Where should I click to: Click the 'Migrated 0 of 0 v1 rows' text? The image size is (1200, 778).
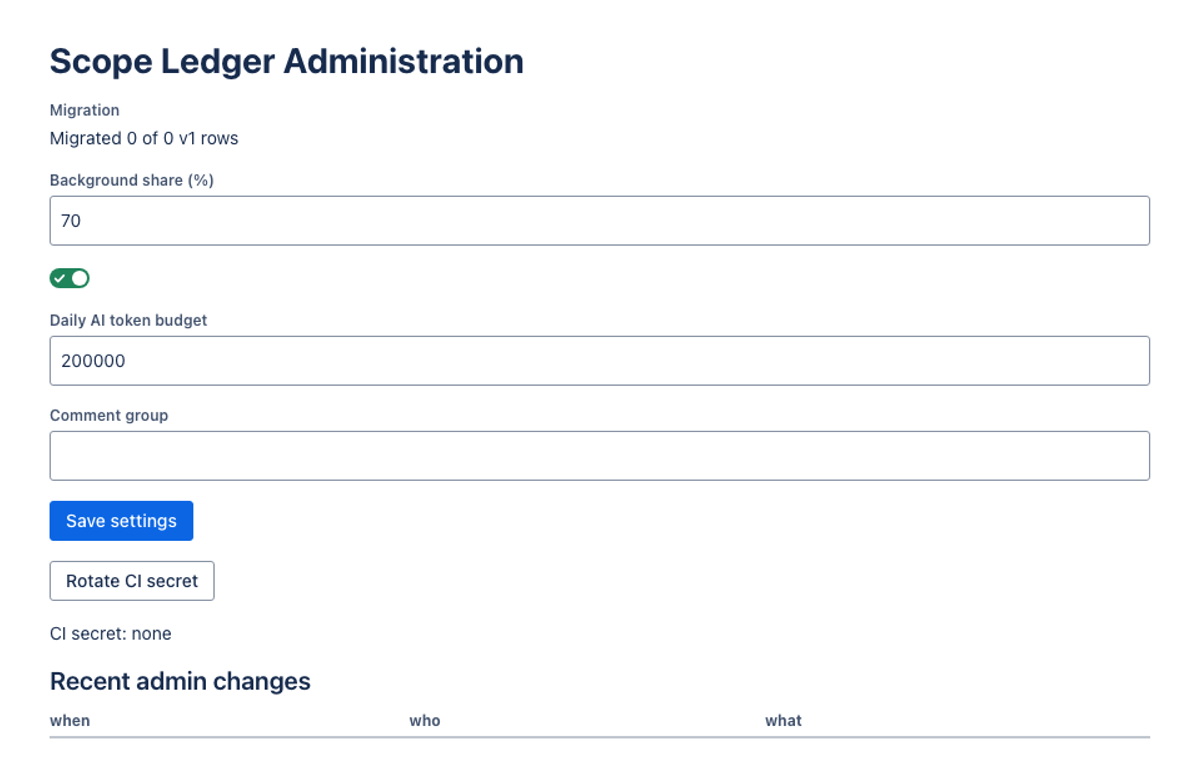click(x=144, y=138)
